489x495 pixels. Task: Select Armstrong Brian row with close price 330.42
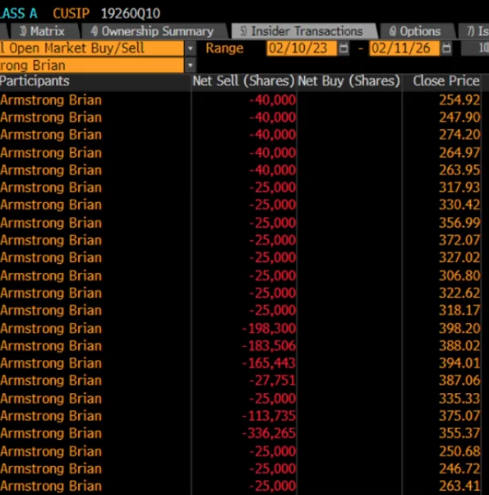(x=240, y=205)
